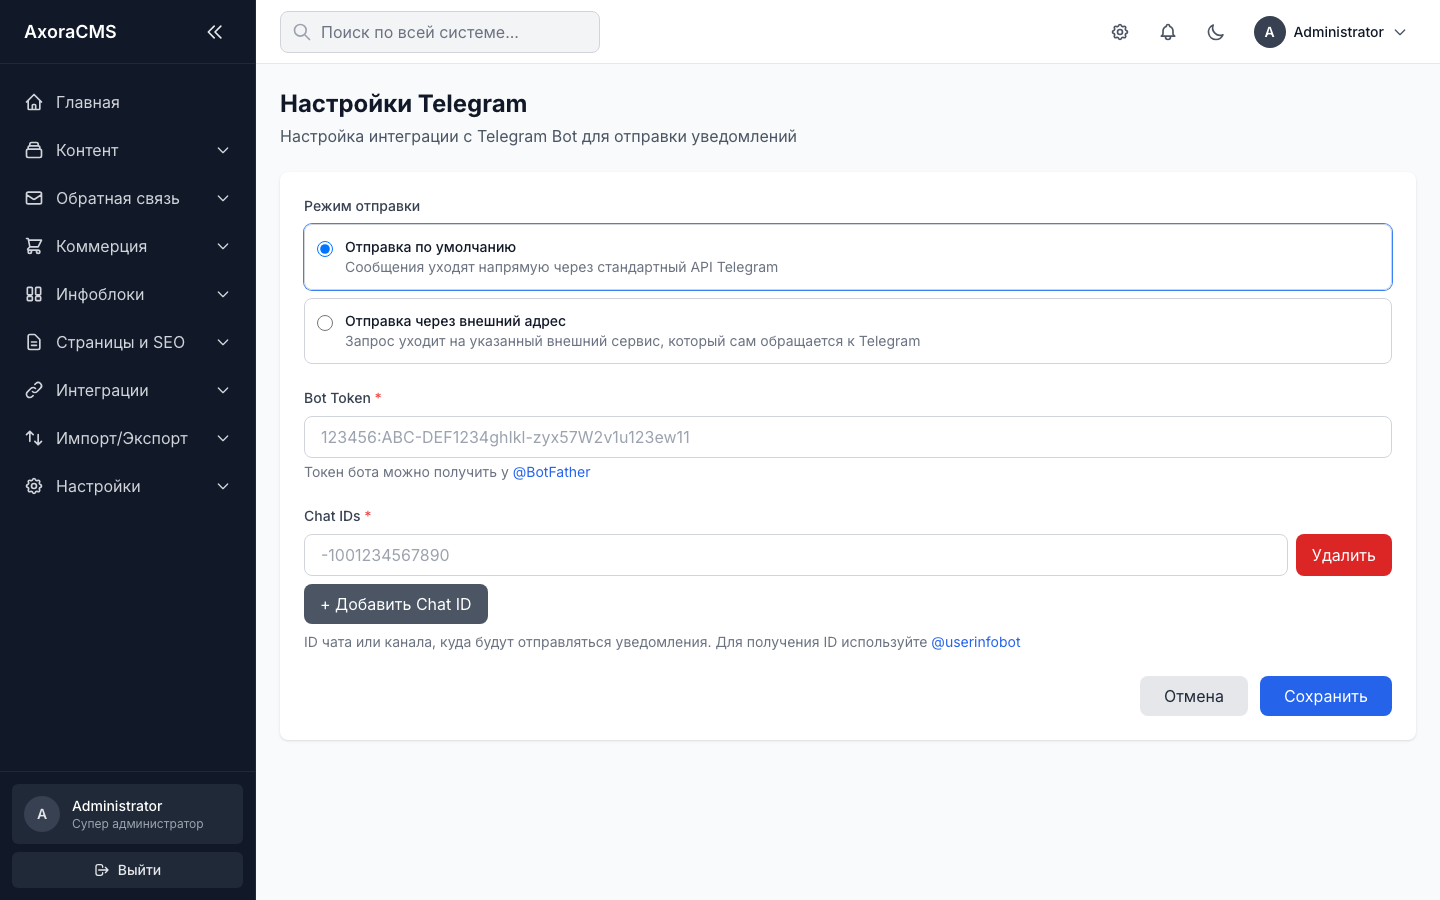The width and height of the screenshot is (1440, 900).
Task: Click the Главная home icon
Action: [34, 102]
